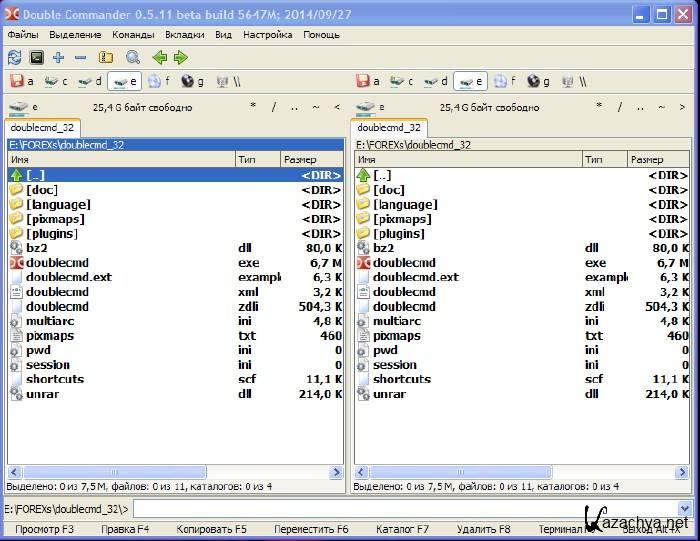Open left panel drive e list button
Image resolution: width=700 pixels, height=541 pixels.
point(22,107)
